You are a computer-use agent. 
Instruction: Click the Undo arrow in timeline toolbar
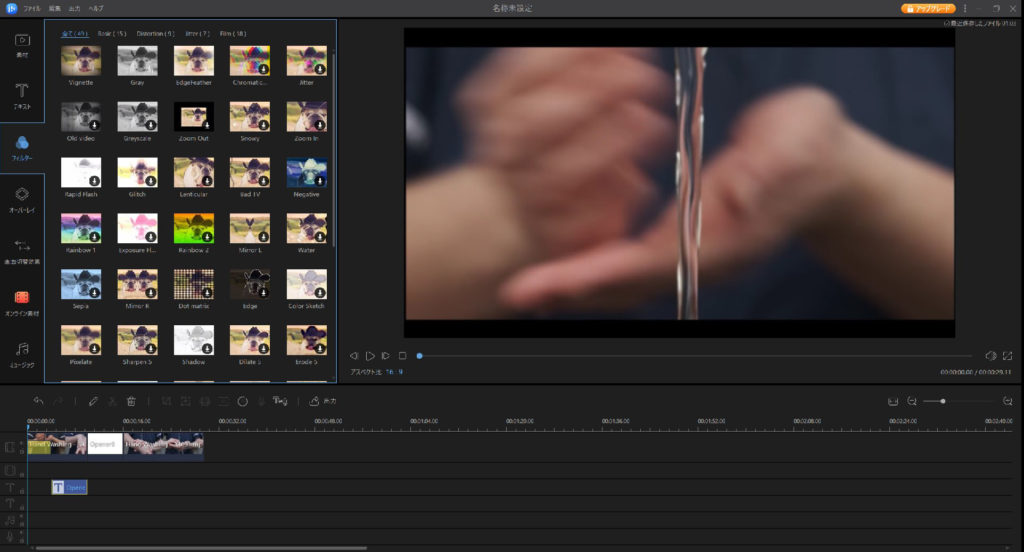tap(39, 401)
